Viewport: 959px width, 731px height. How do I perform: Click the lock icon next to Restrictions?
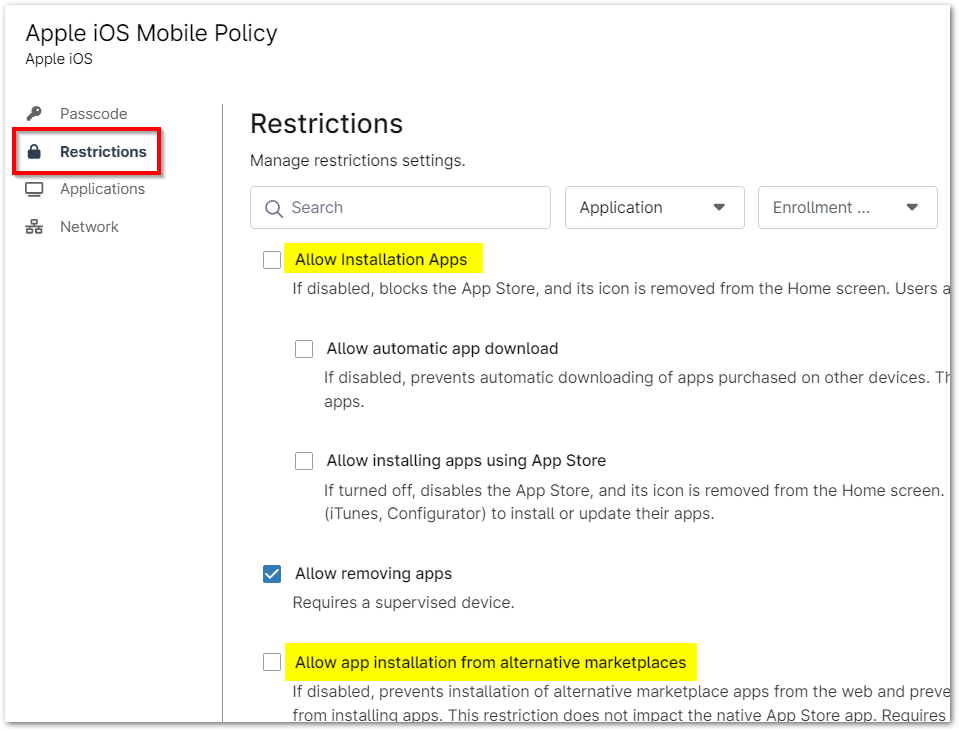click(34, 151)
